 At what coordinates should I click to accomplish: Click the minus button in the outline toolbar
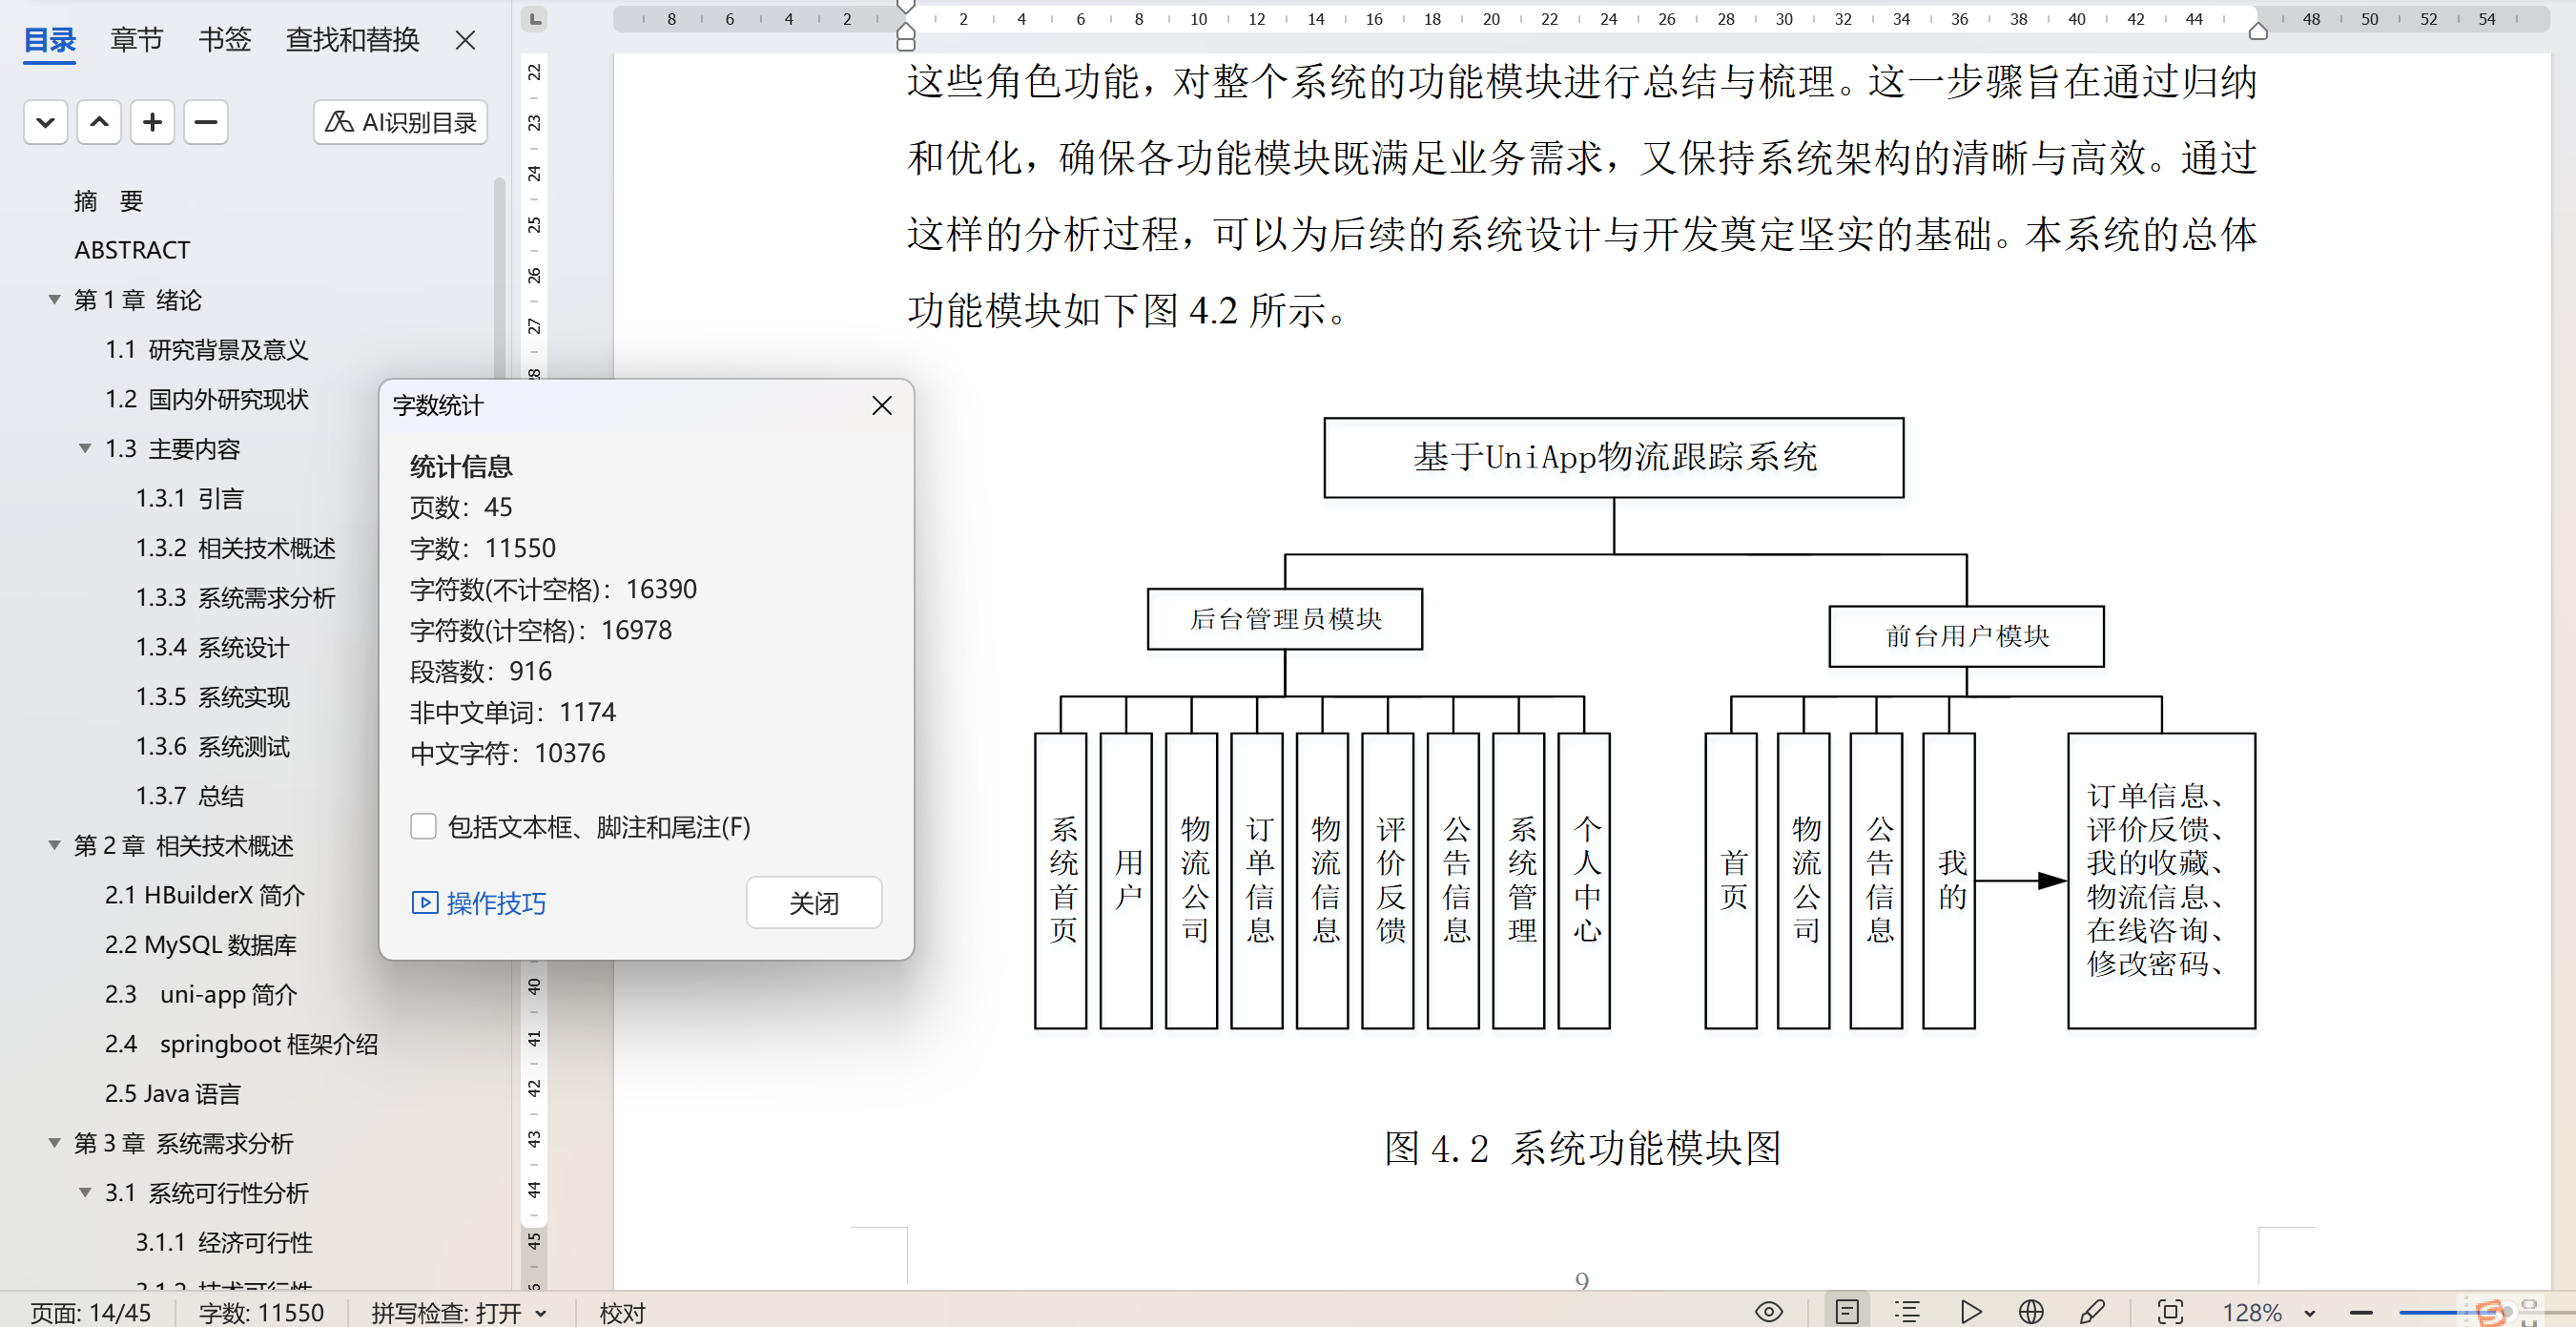(x=206, y=122)
